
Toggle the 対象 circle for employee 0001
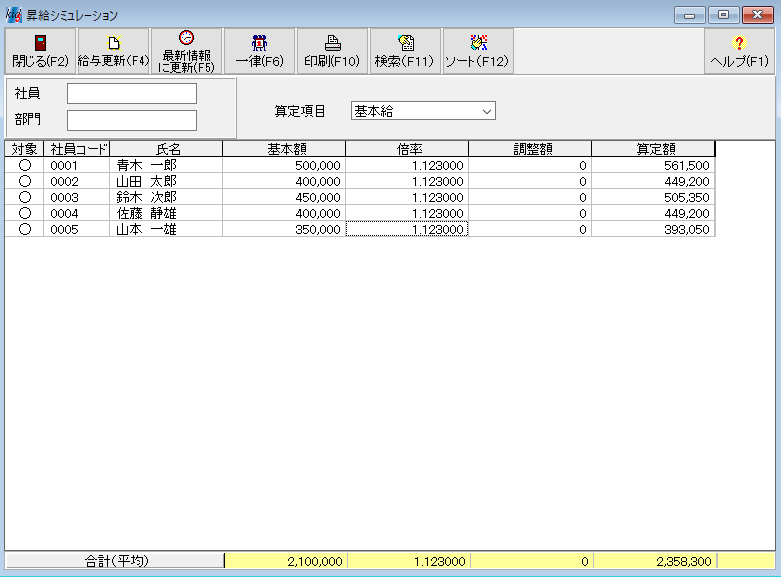pos(25,165)
